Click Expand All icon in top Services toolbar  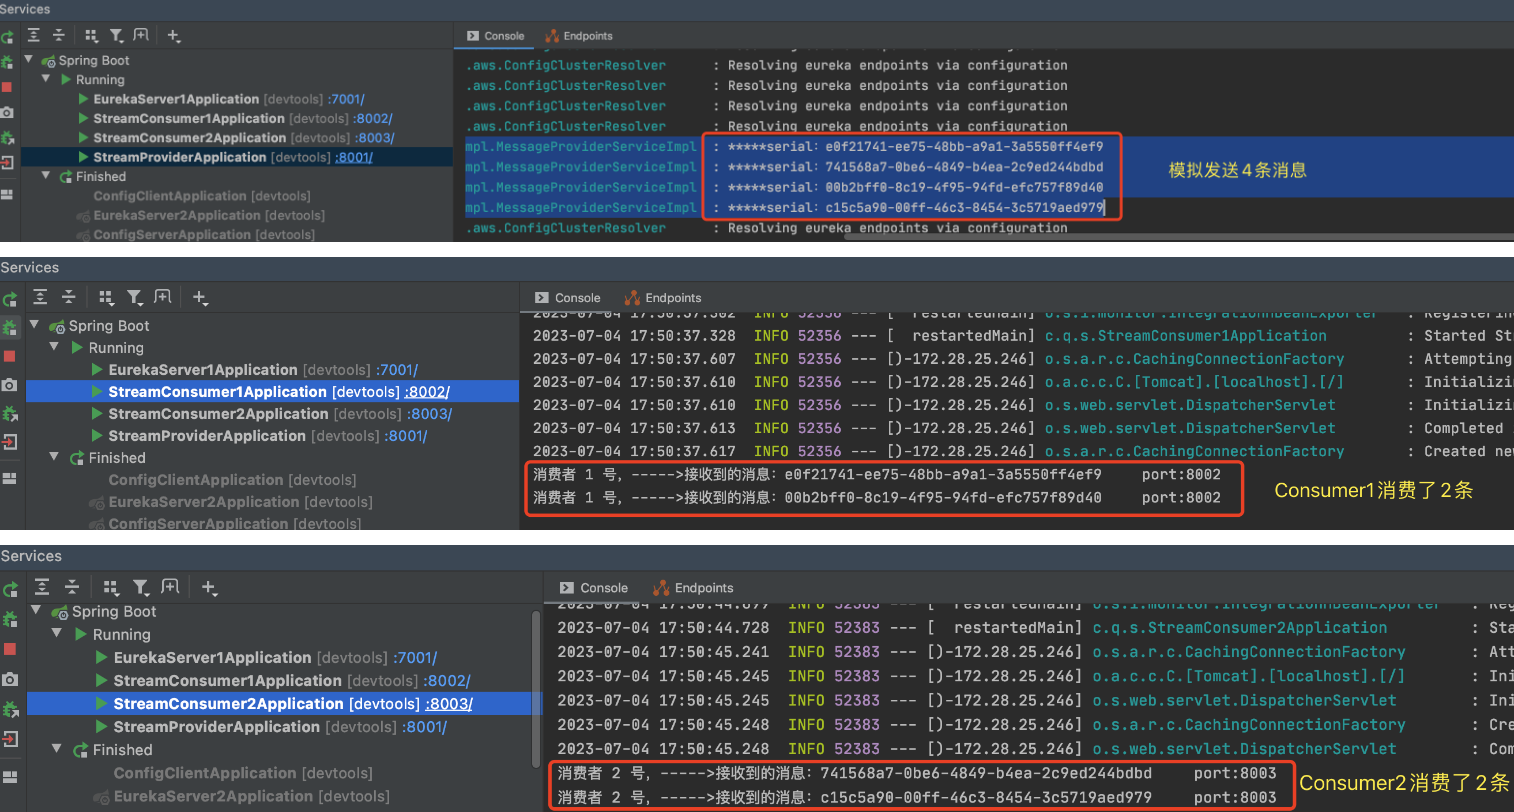click(x=34, y=35)
